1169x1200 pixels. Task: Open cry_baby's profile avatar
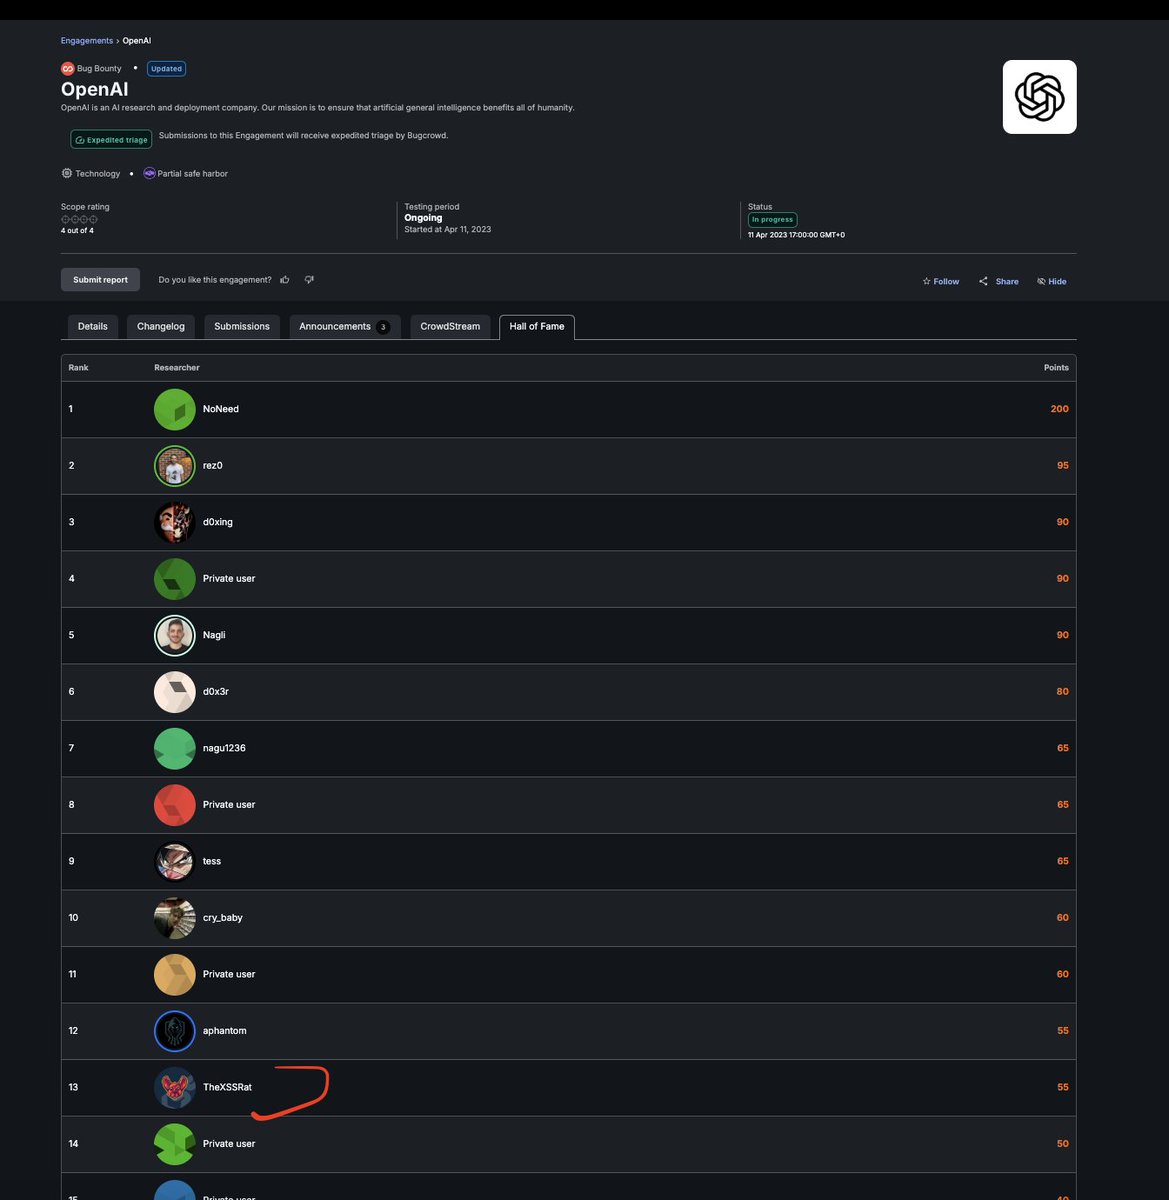pos(175,918)
